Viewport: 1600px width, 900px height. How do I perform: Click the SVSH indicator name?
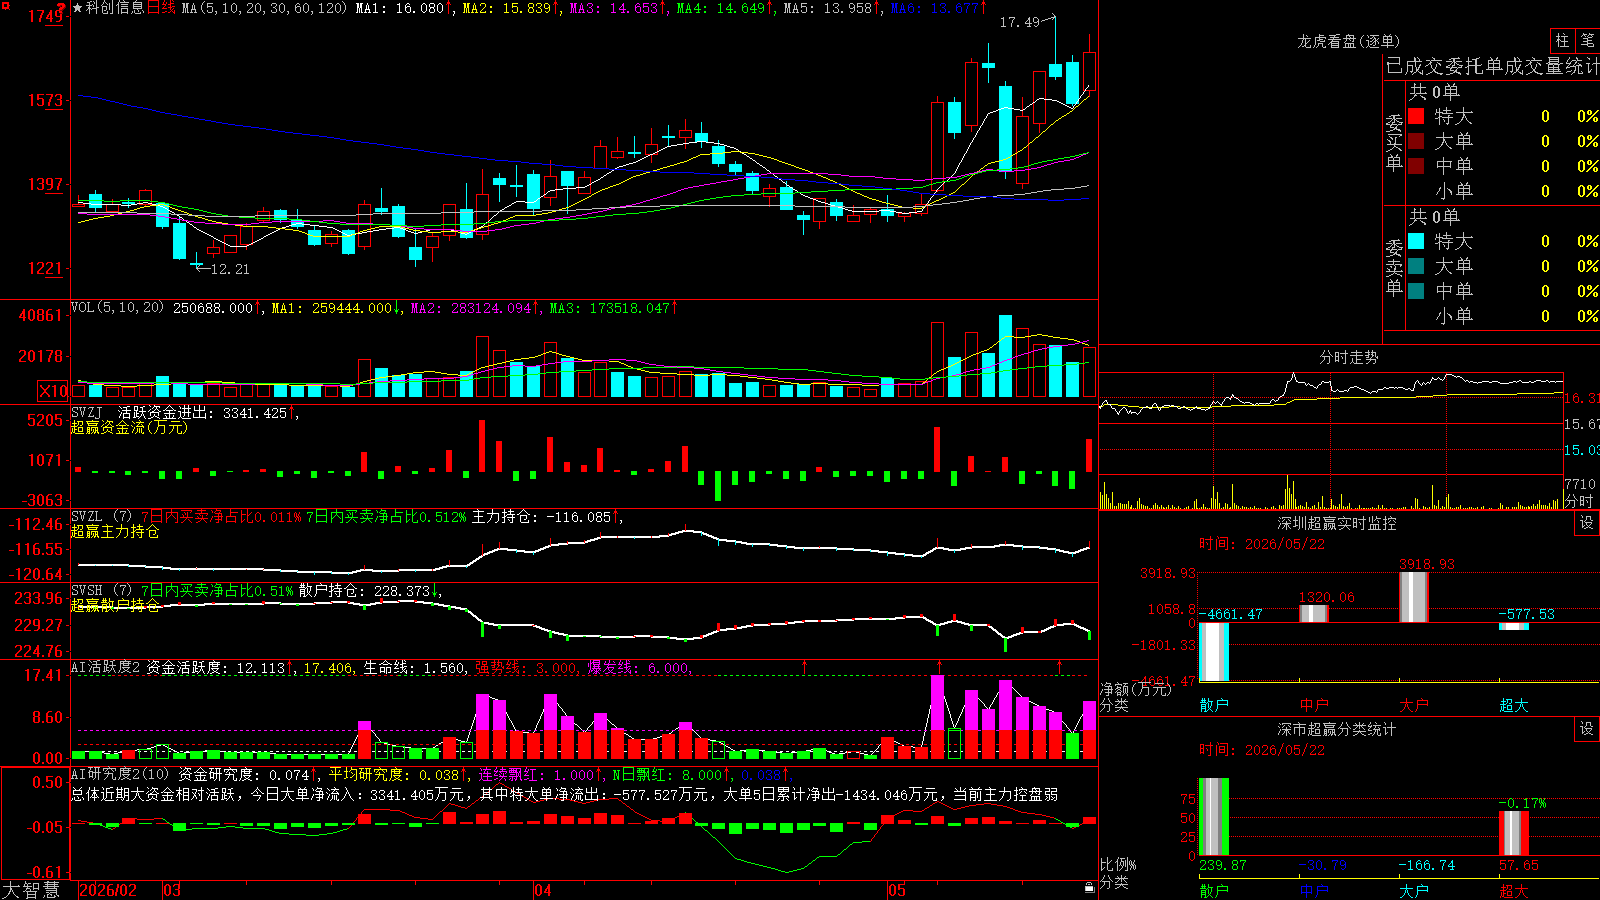click(87, 590)
